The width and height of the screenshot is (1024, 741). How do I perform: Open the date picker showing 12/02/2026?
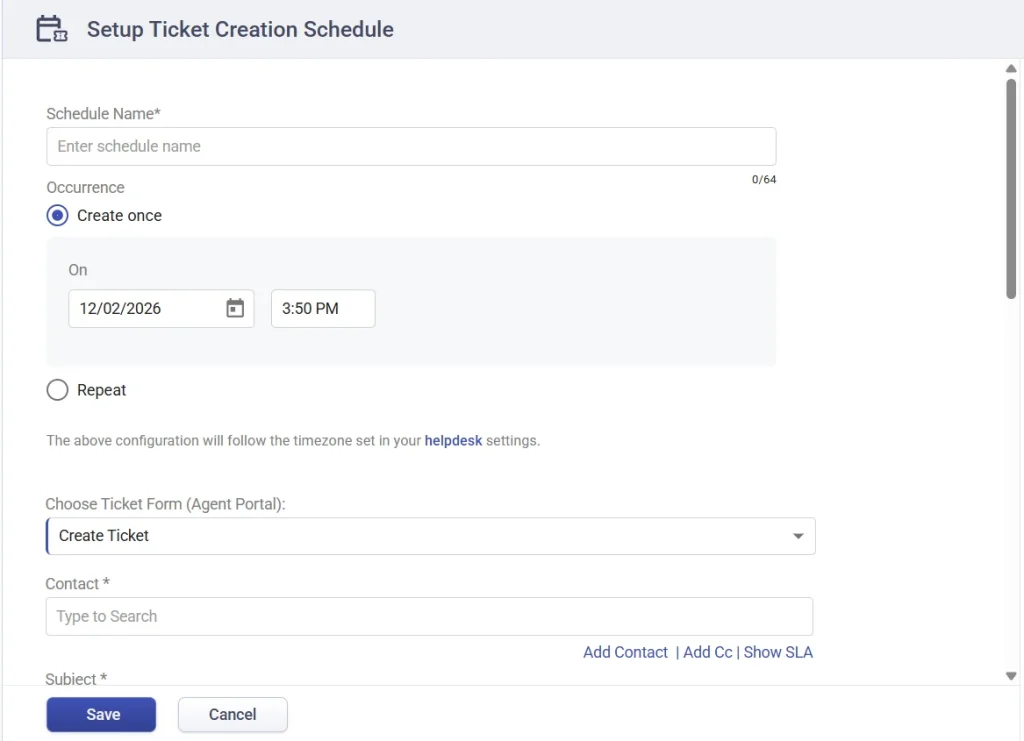click(x=150, y=308)
